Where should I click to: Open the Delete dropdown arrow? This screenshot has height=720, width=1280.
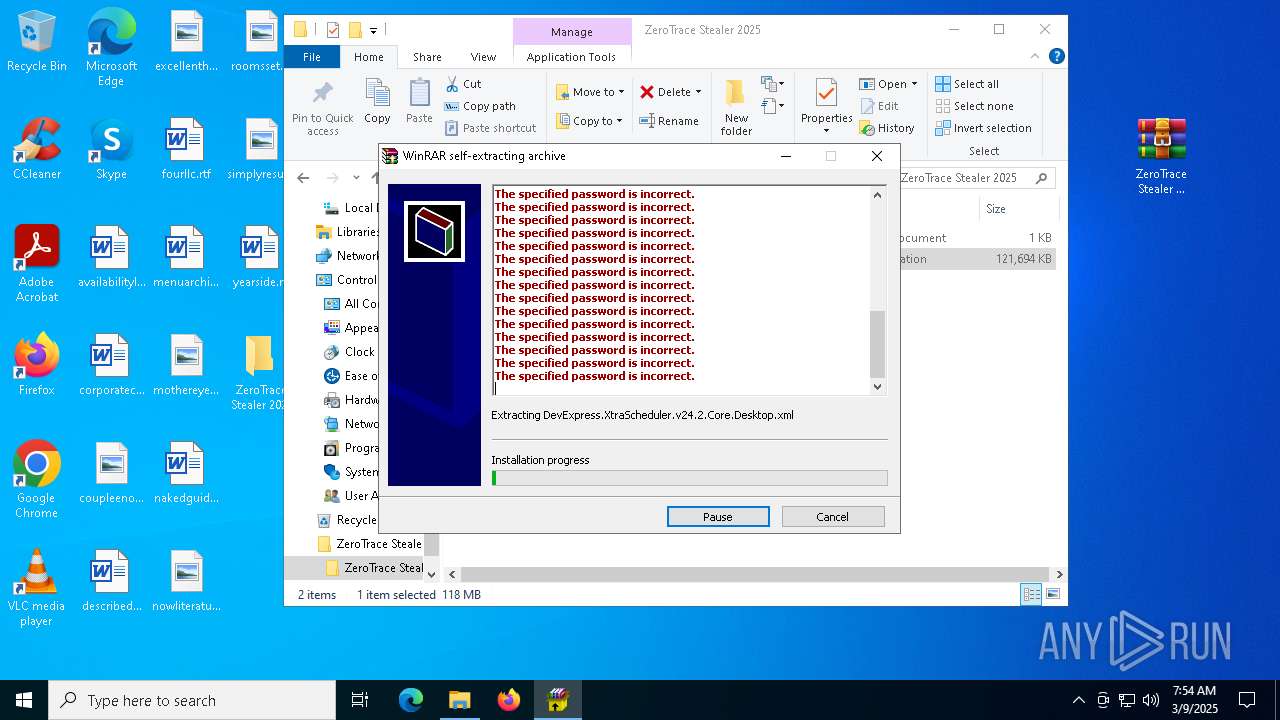[698, 92]
